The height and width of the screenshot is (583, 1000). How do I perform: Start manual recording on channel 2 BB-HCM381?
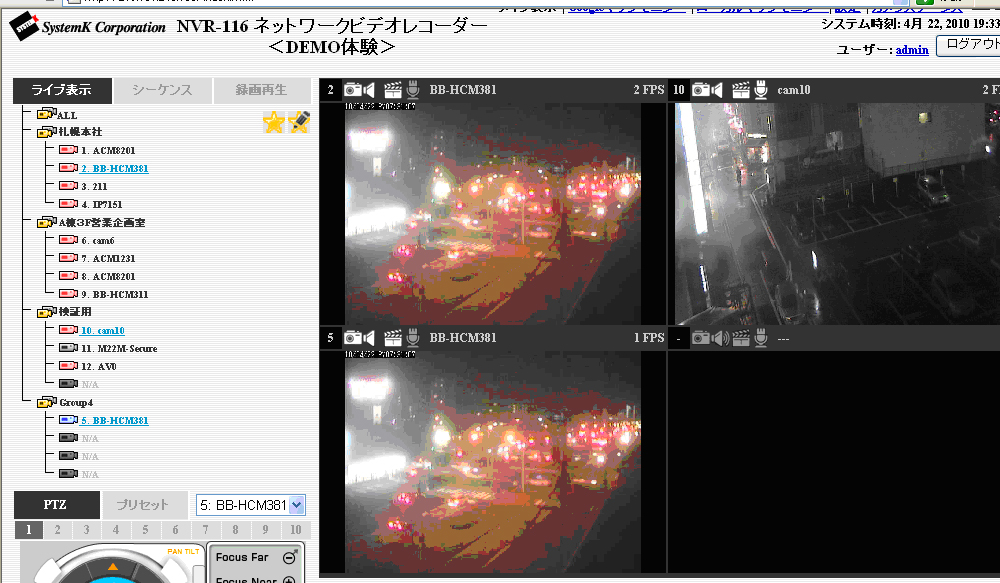[x=393, y=90]
